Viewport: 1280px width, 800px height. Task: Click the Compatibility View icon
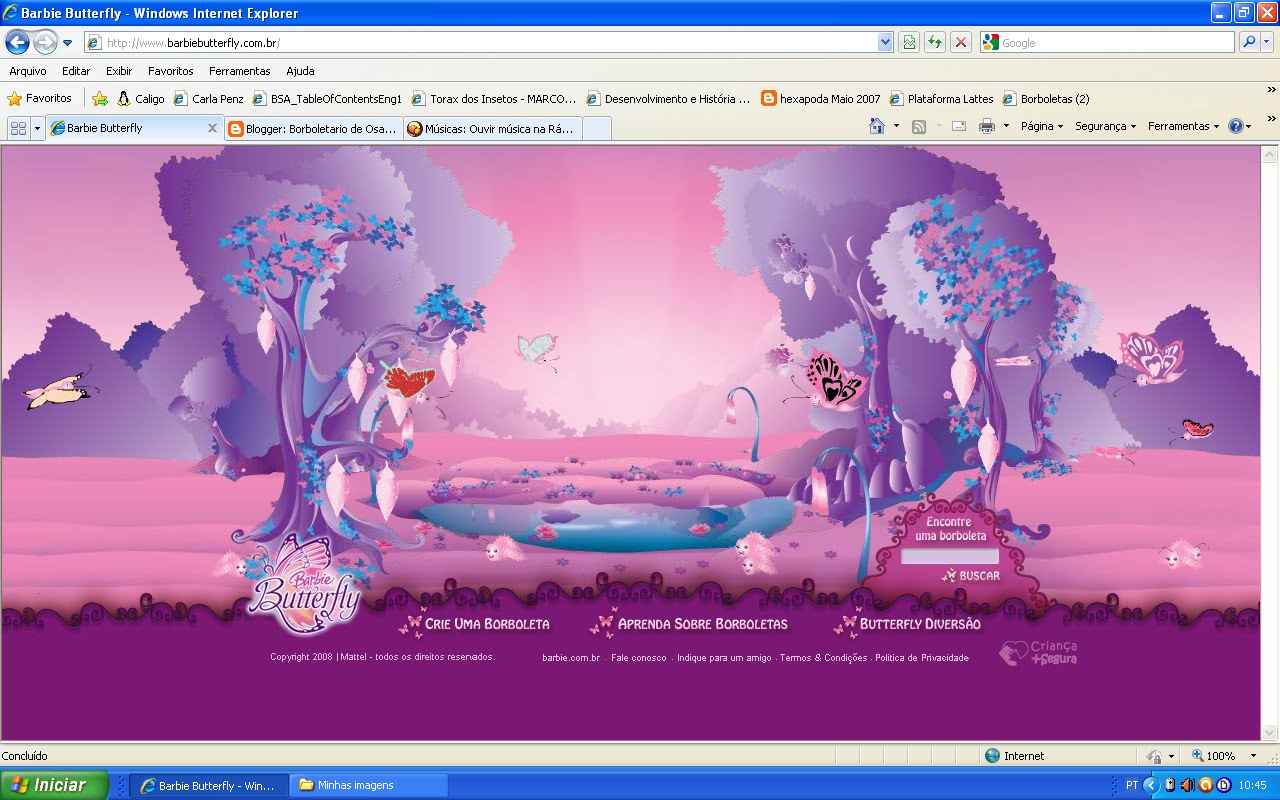909,42
